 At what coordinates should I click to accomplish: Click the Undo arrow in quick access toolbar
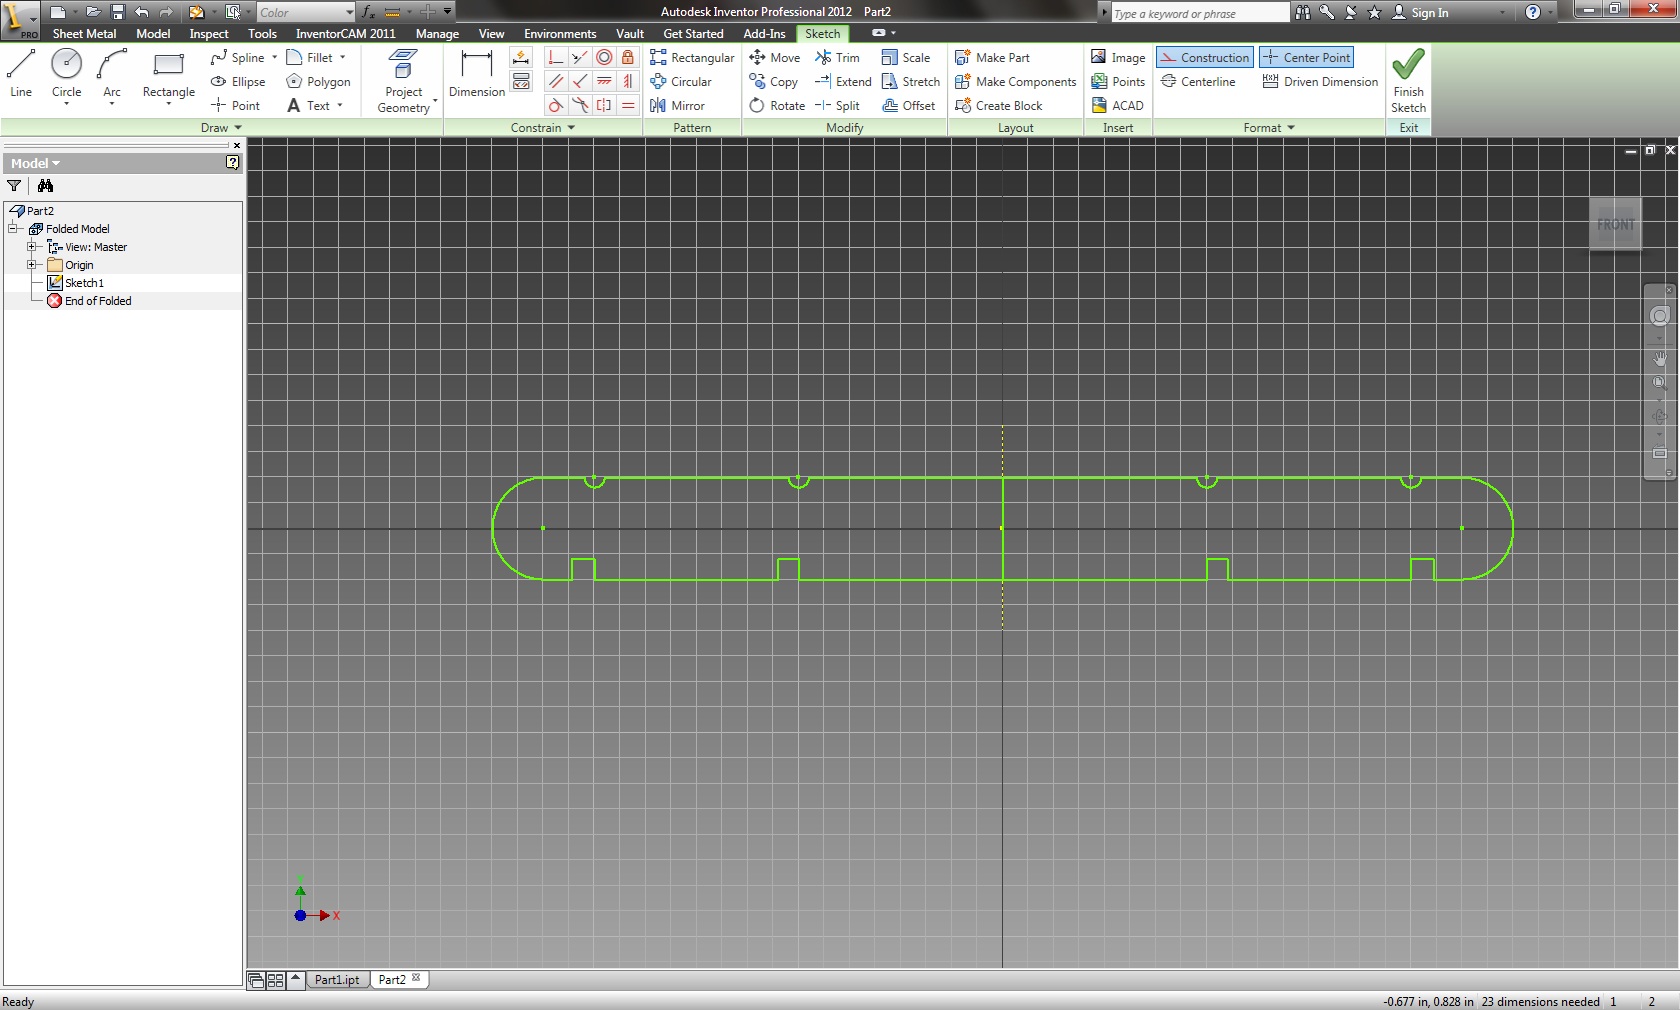141,12
